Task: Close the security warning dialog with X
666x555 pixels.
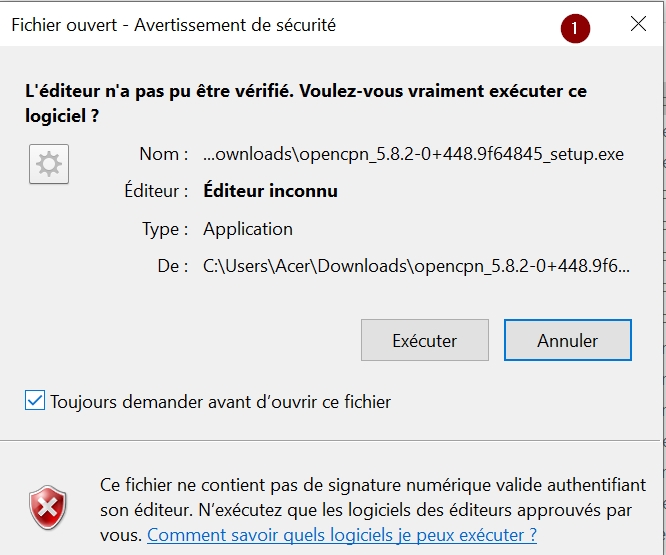Action: pos(638,24)
